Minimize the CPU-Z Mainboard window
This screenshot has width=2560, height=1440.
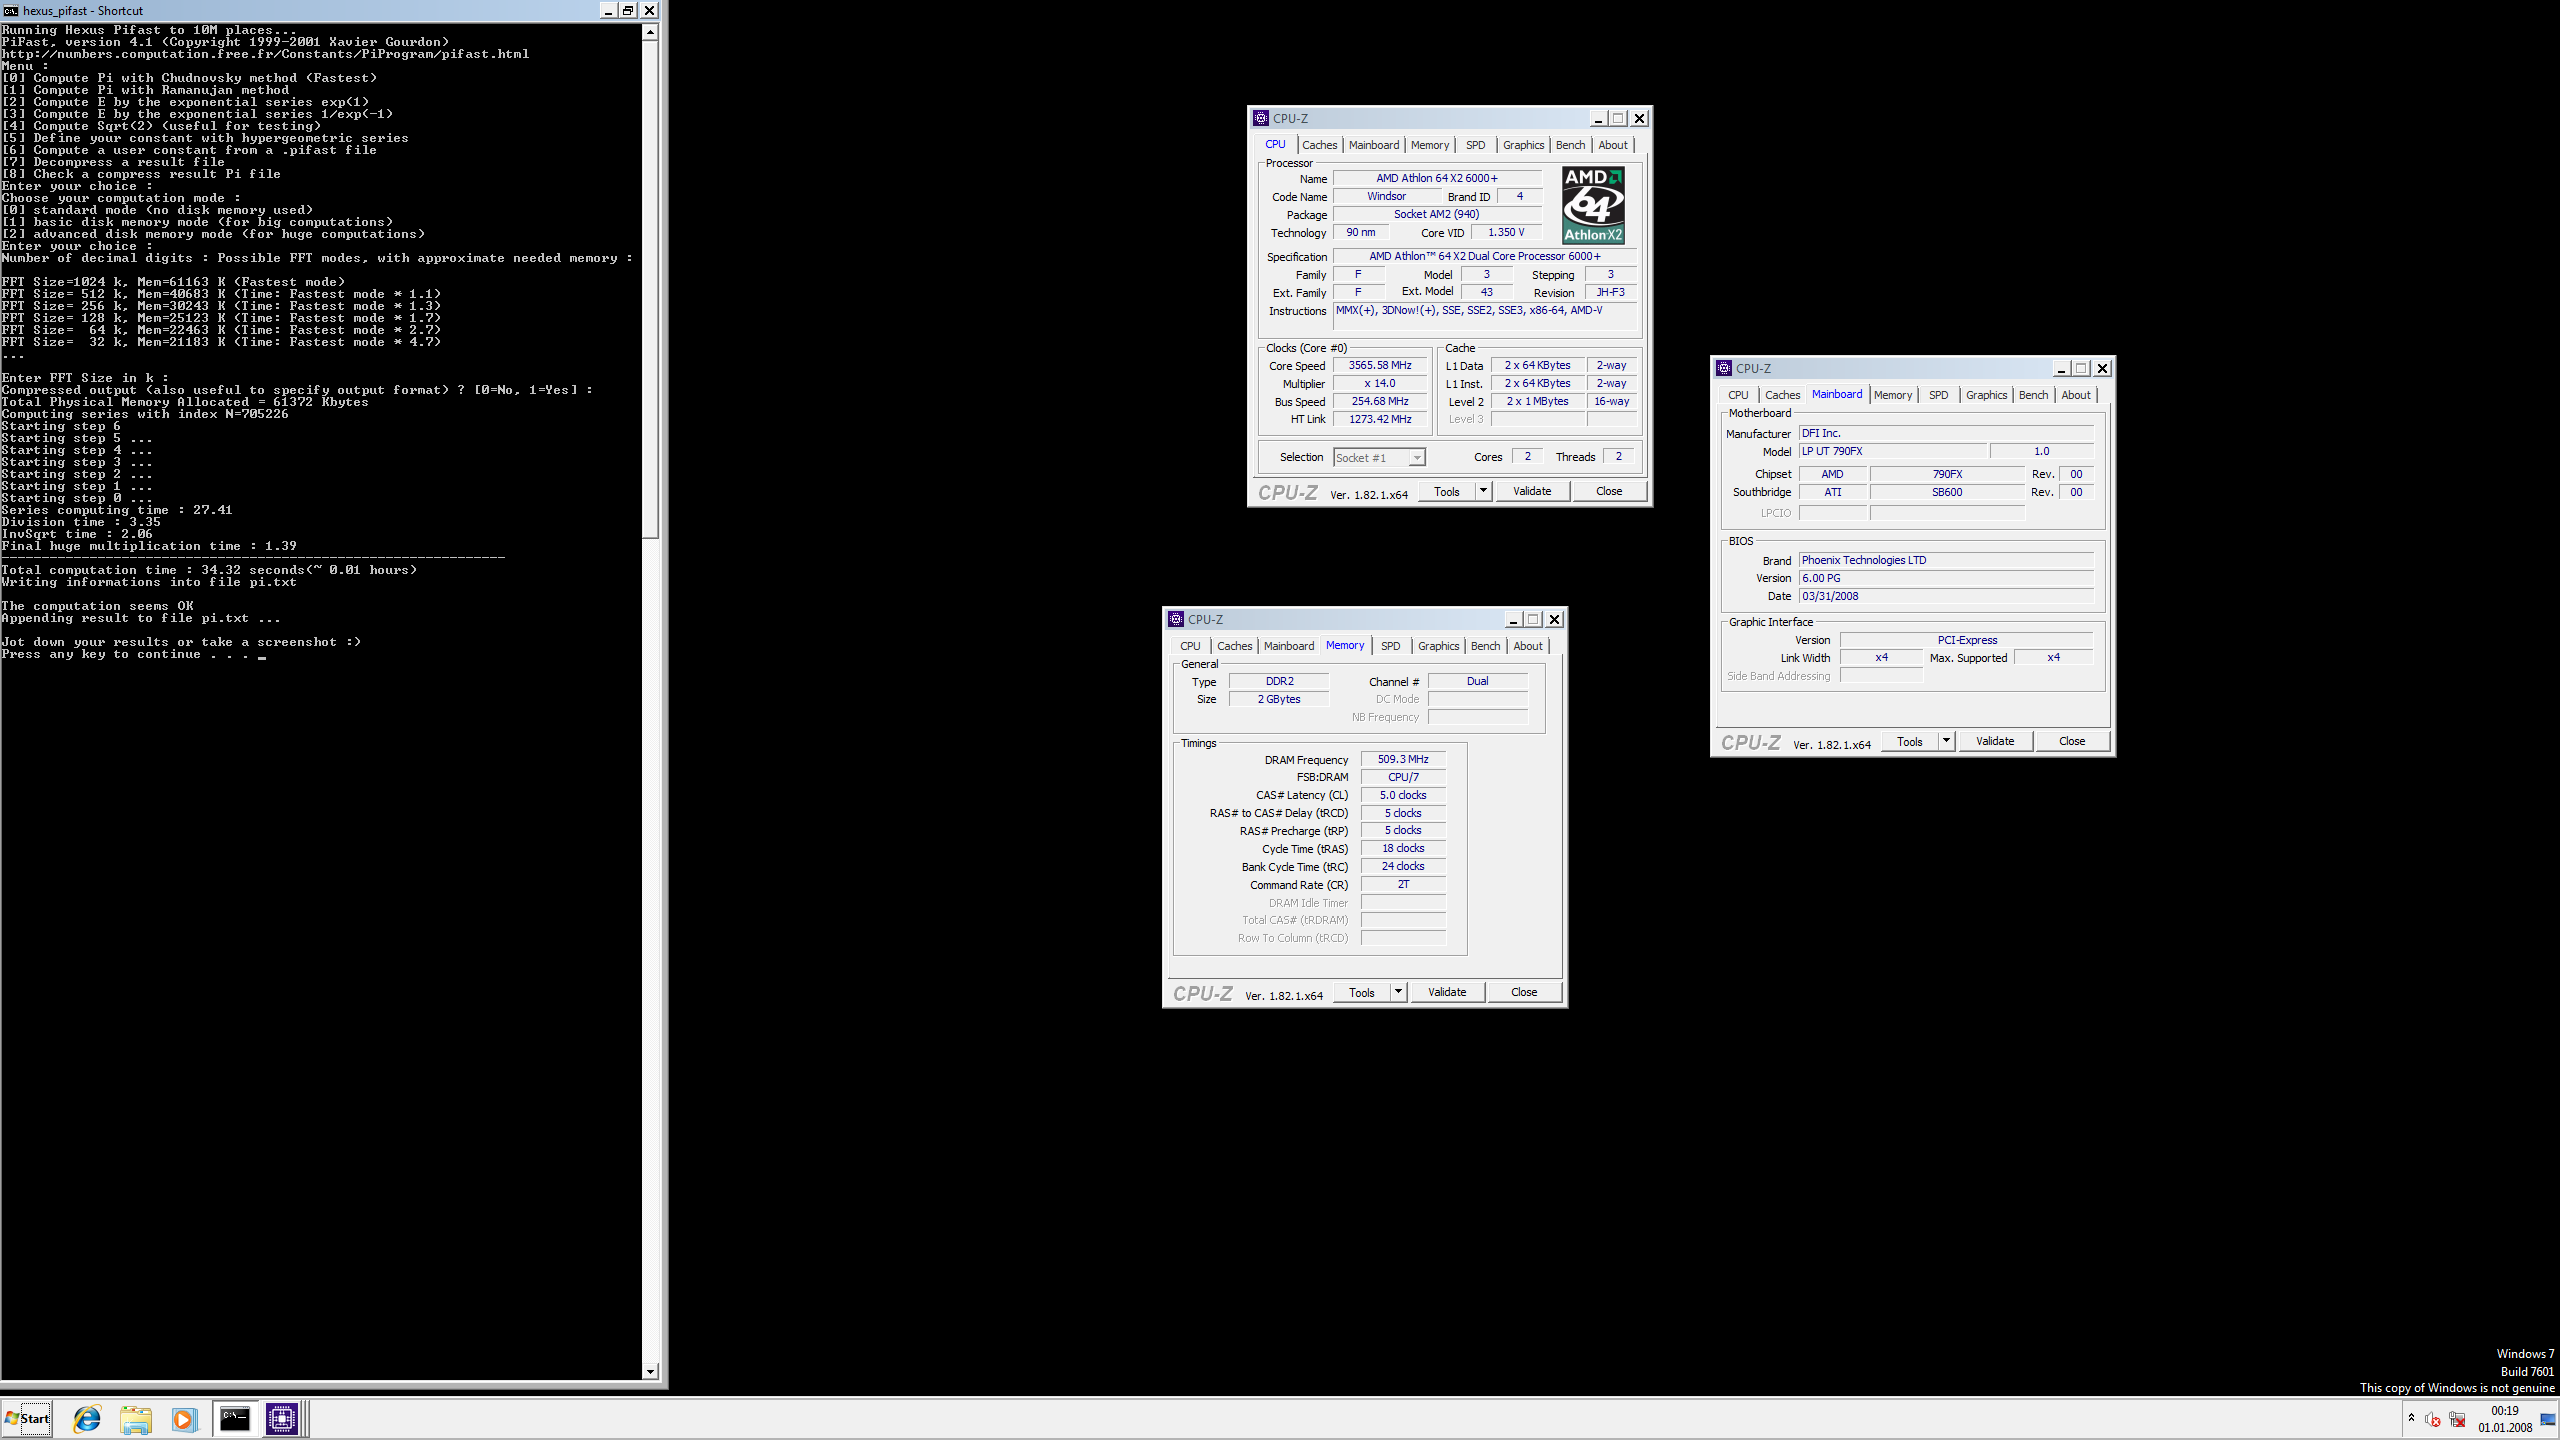2061,368
